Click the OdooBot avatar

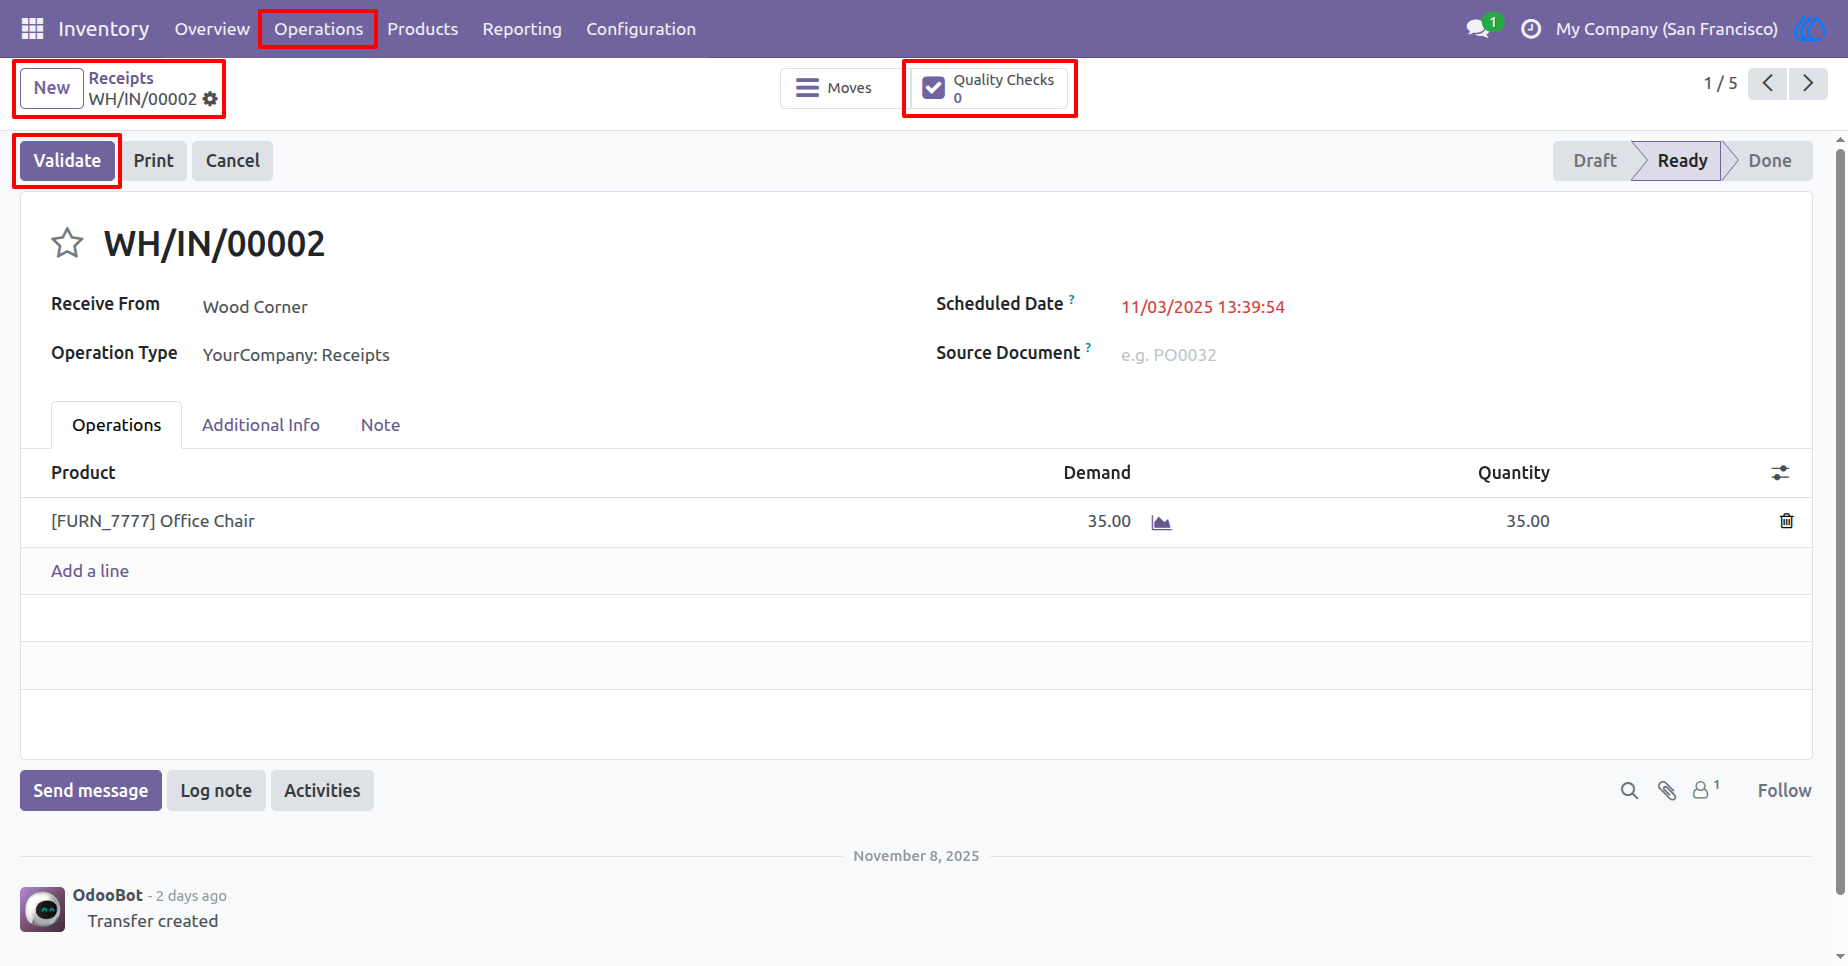click(x=43, y=909)
